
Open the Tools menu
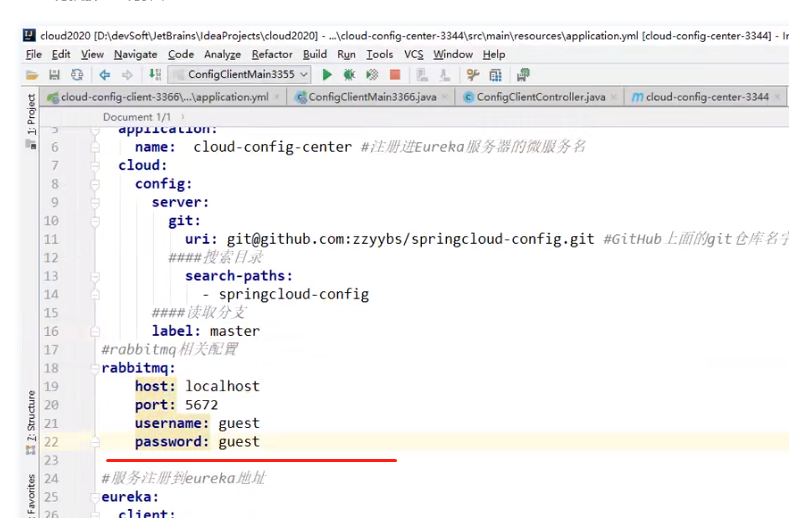coord(379,54)
